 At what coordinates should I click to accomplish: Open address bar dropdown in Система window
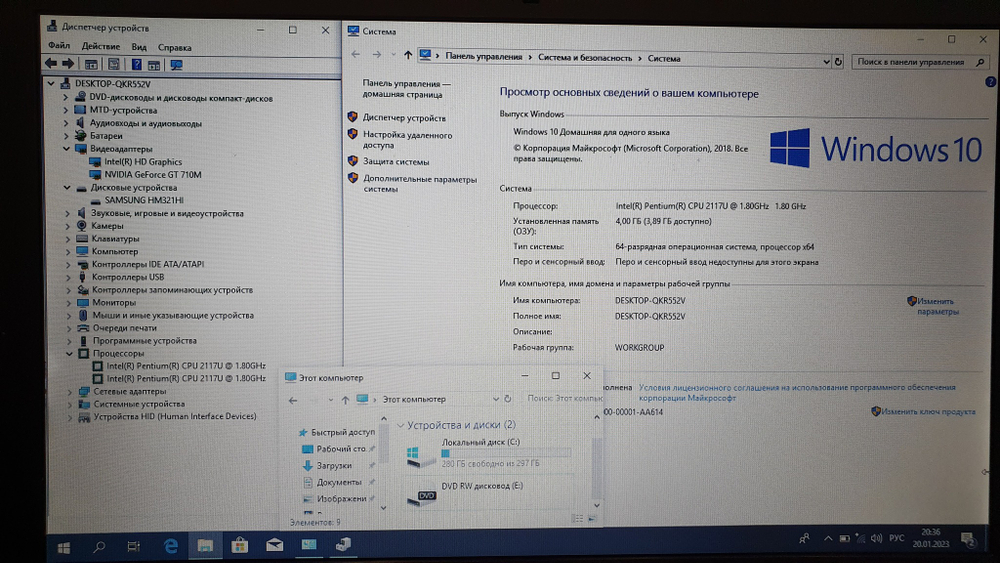(827, 62)
